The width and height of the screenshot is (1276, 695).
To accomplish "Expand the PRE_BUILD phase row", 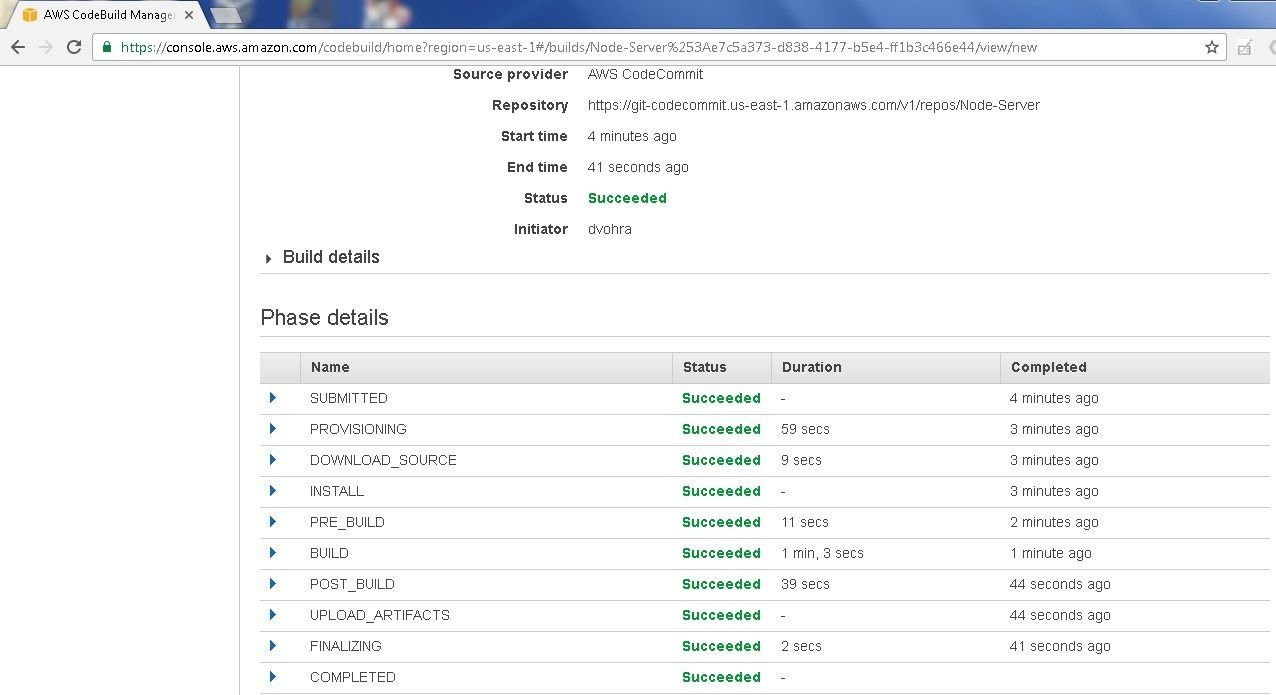I will click(x=272, y=522).
